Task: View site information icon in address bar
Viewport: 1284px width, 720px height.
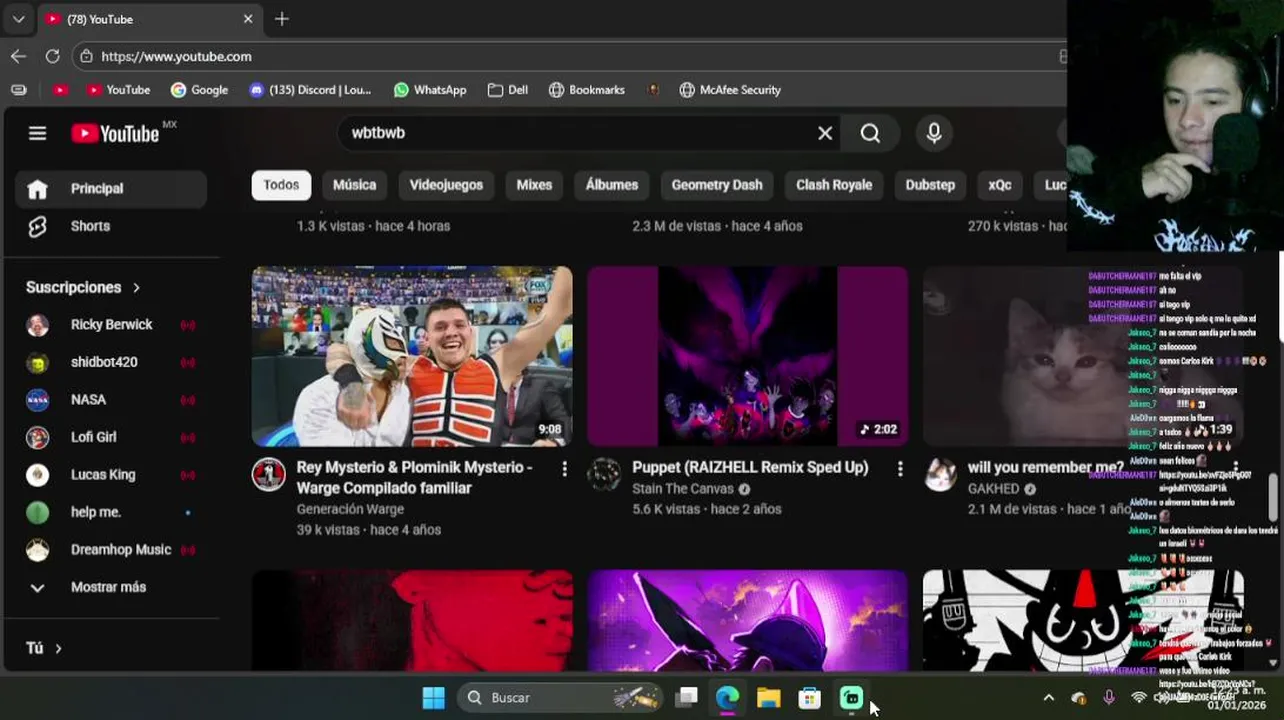Action: click(x=87, y=56)
